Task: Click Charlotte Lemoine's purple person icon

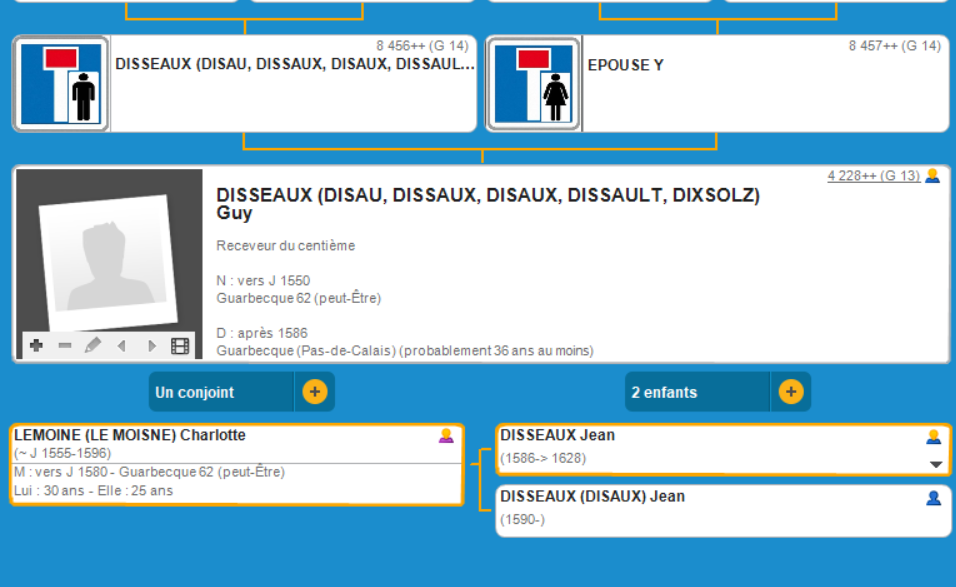Action: click(x=446, y=436)
